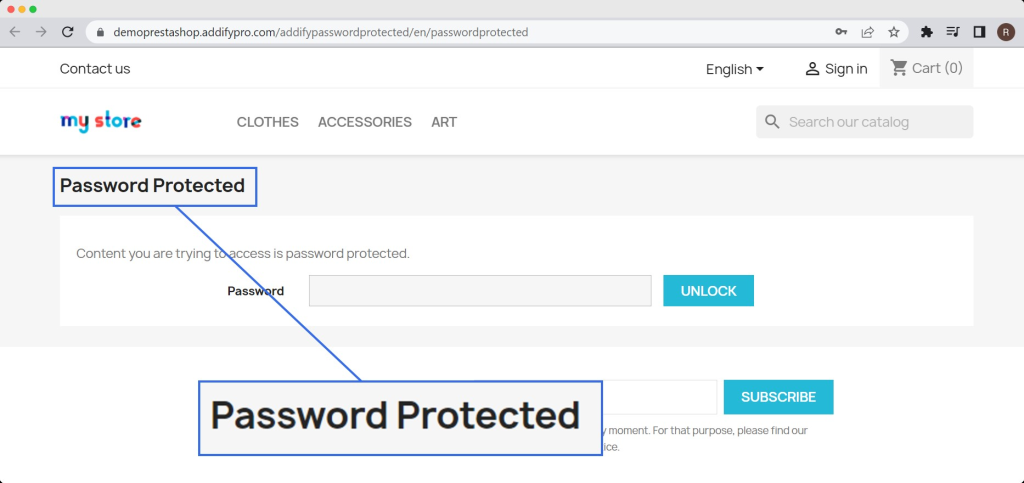
Task: Focus the Password input field
Action: coord(480,291)
